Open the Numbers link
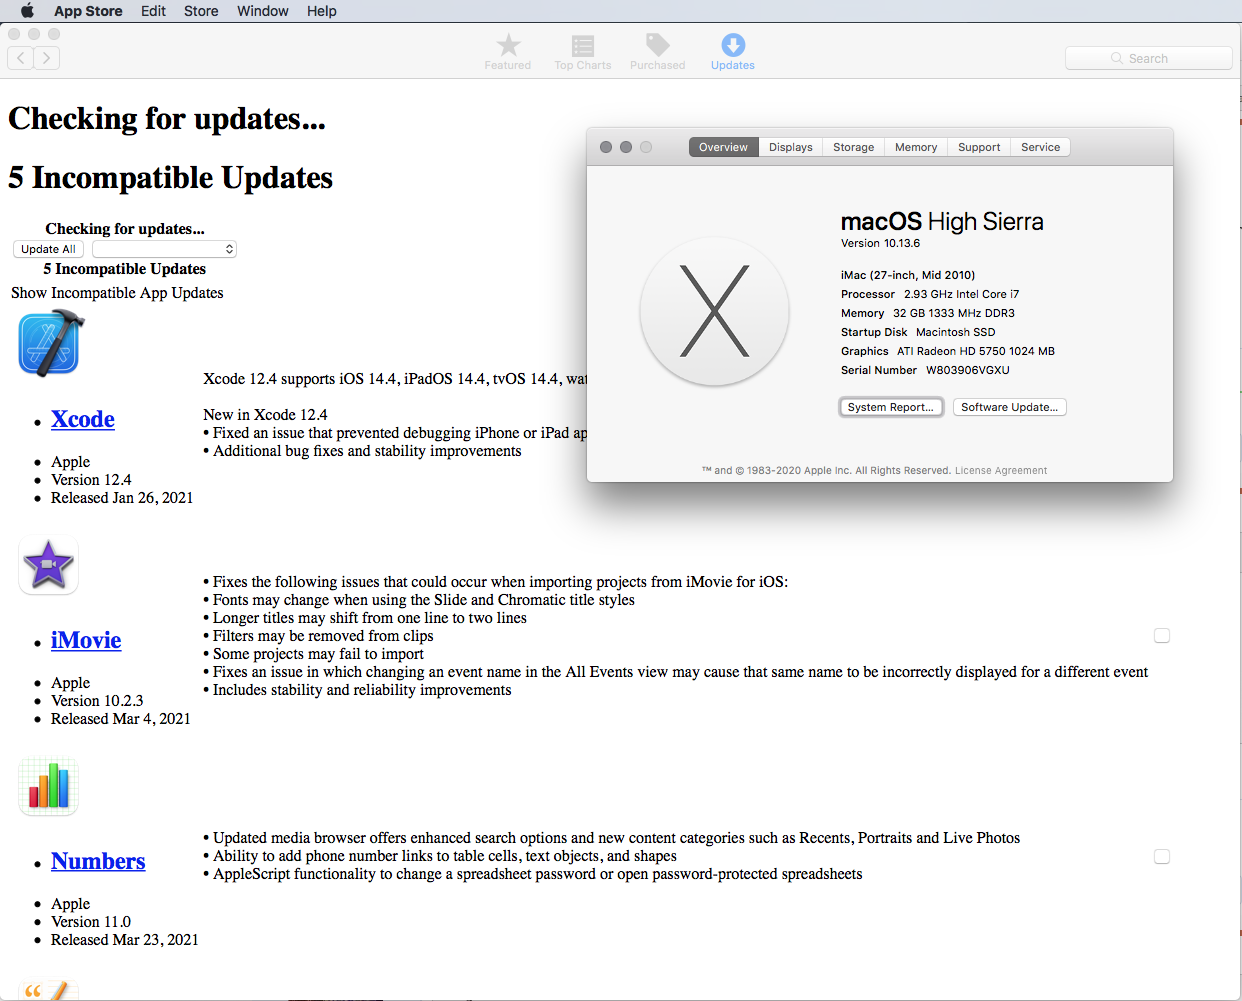The width and height of the screenshot is (1242, 1001). tap(98, 861)
